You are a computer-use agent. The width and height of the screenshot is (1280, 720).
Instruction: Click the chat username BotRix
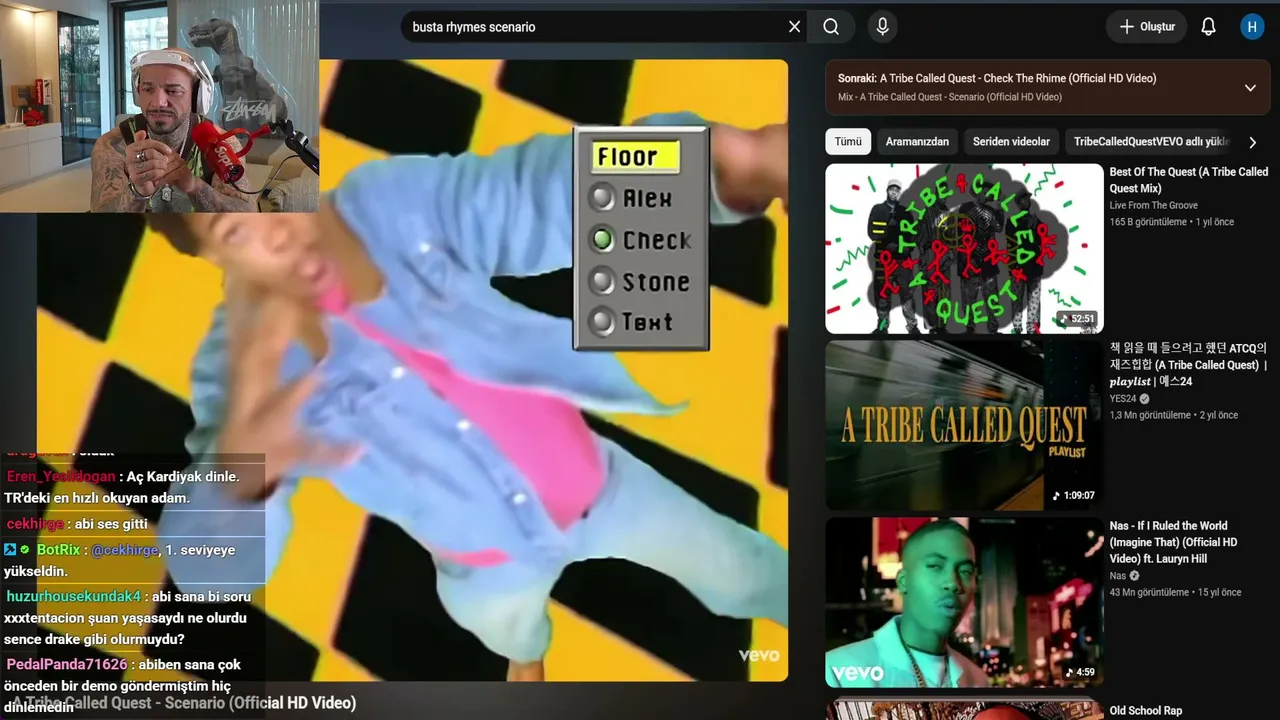click(58, 550)
